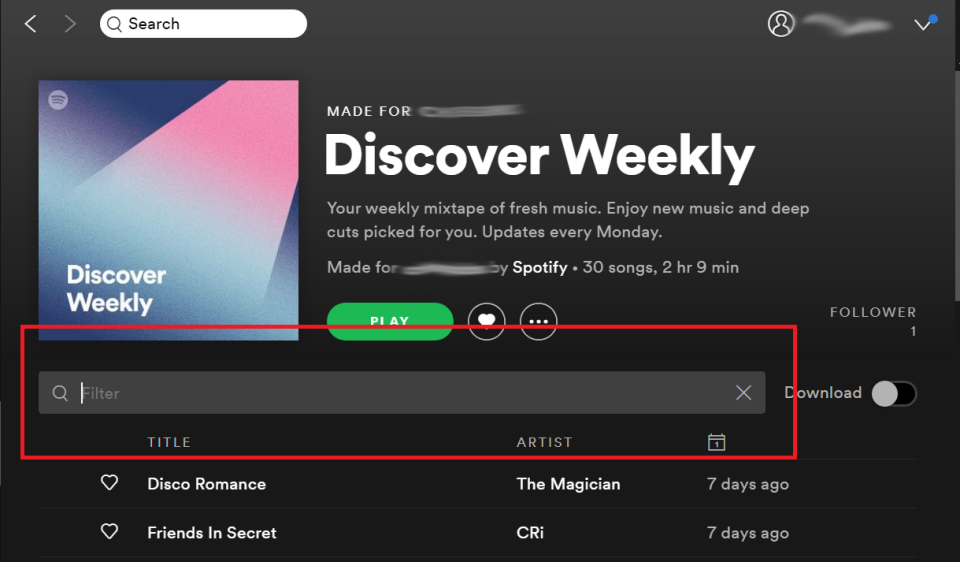This screenshot has height=562, width=960.
Task: Click the top Search box
Action: [x=203, y=24]
